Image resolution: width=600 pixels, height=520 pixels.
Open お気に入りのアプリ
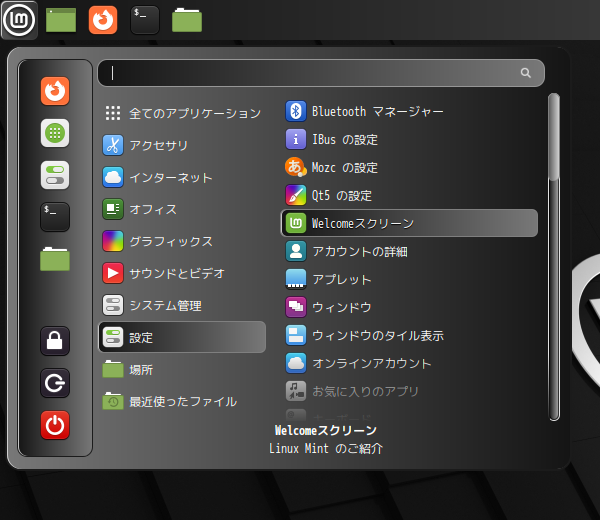tap(409, 391)
